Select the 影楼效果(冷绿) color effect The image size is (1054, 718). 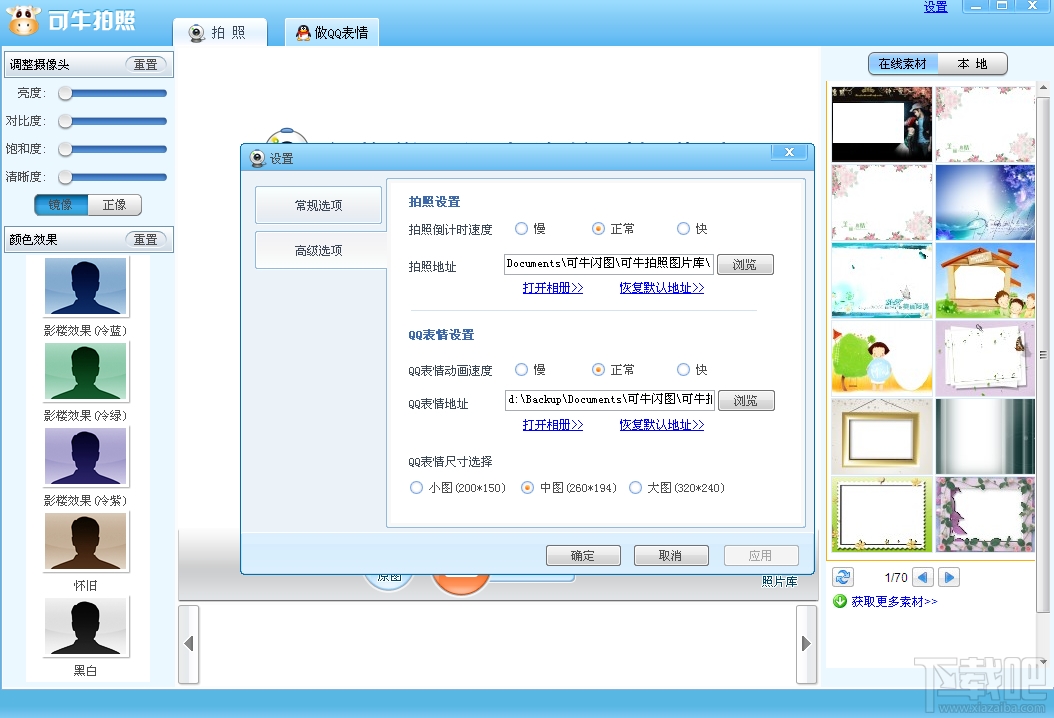pos(85,371)
